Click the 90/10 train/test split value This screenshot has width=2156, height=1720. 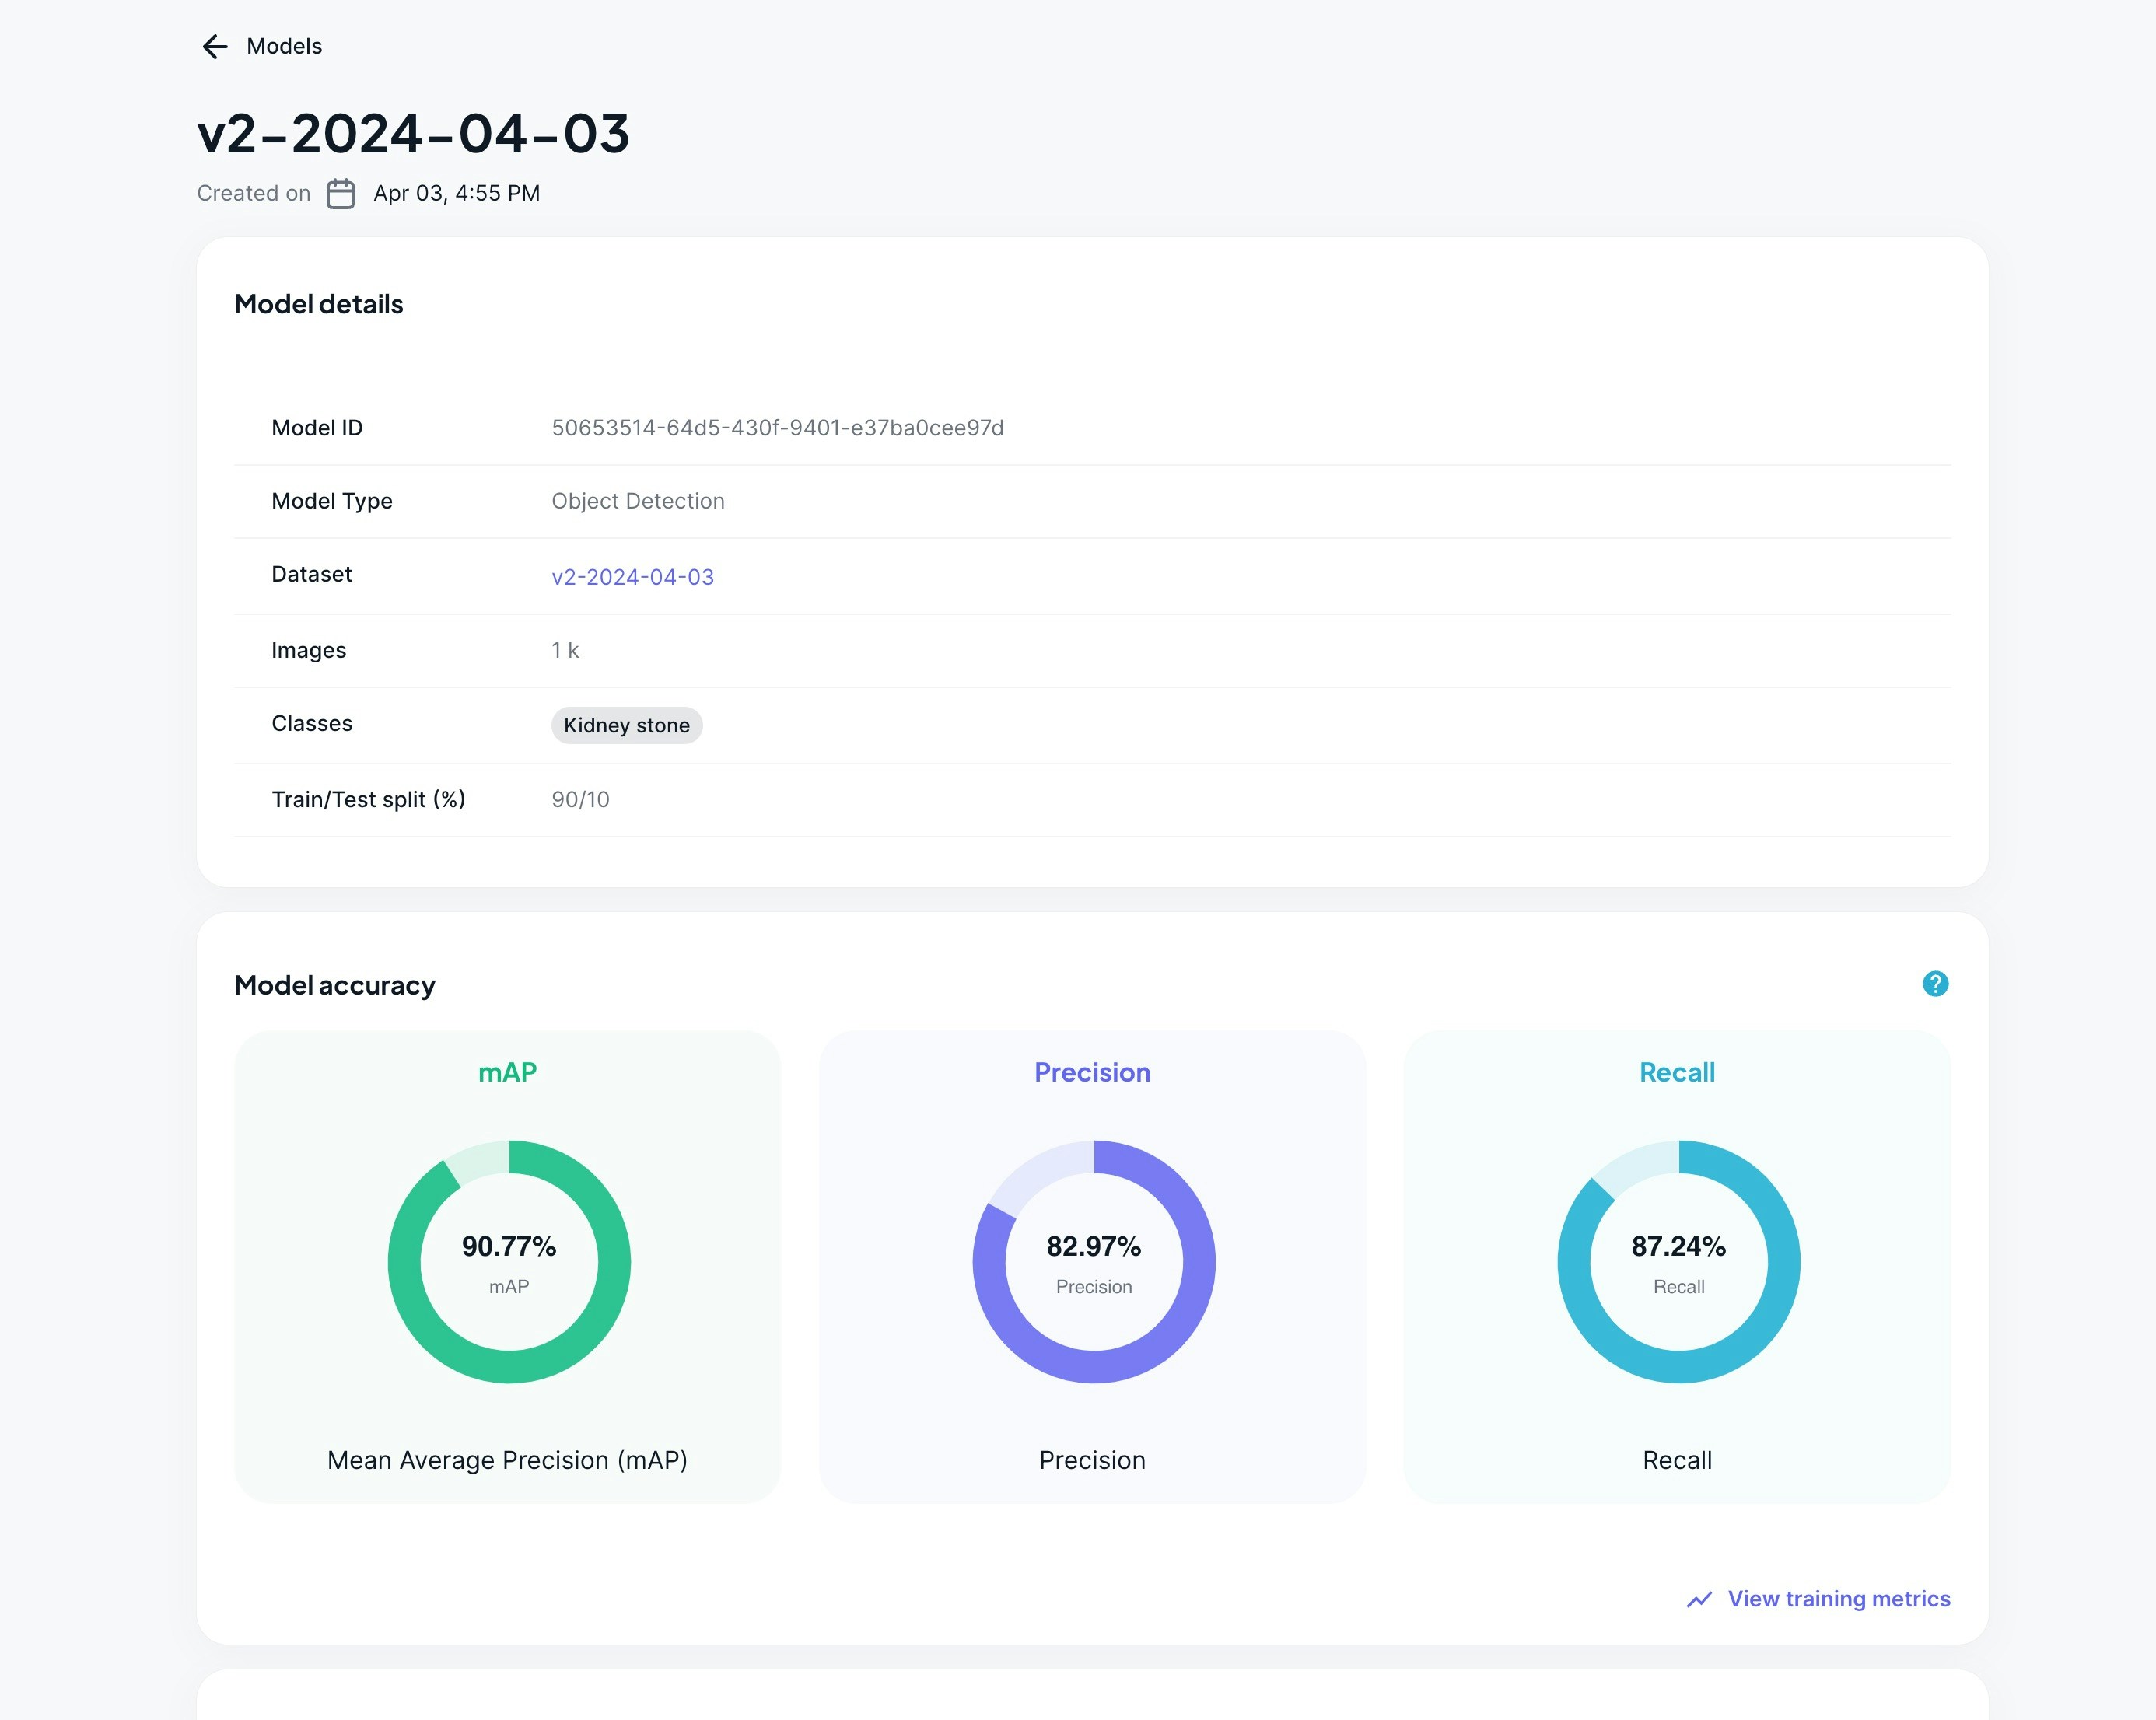coord(580,799)
